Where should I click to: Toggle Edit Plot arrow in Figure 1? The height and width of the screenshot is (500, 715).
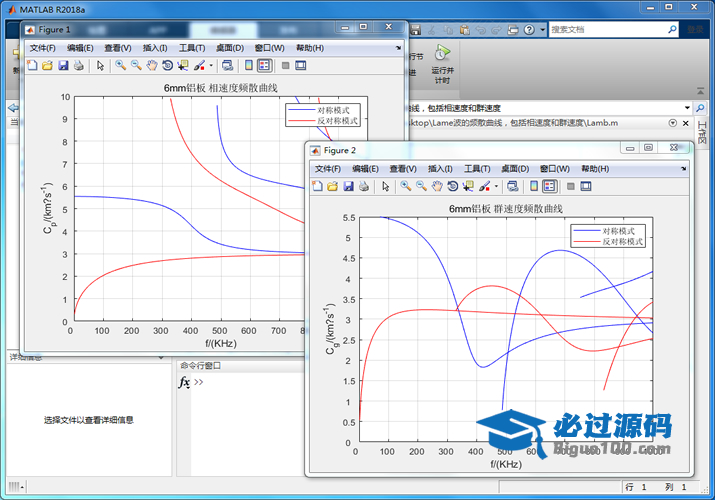click(100, 66)
